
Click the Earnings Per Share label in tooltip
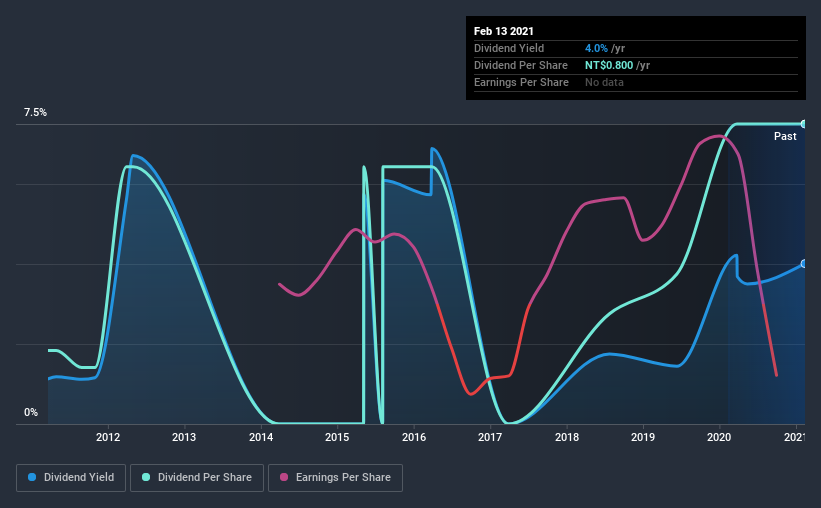(x=521, y=82)
